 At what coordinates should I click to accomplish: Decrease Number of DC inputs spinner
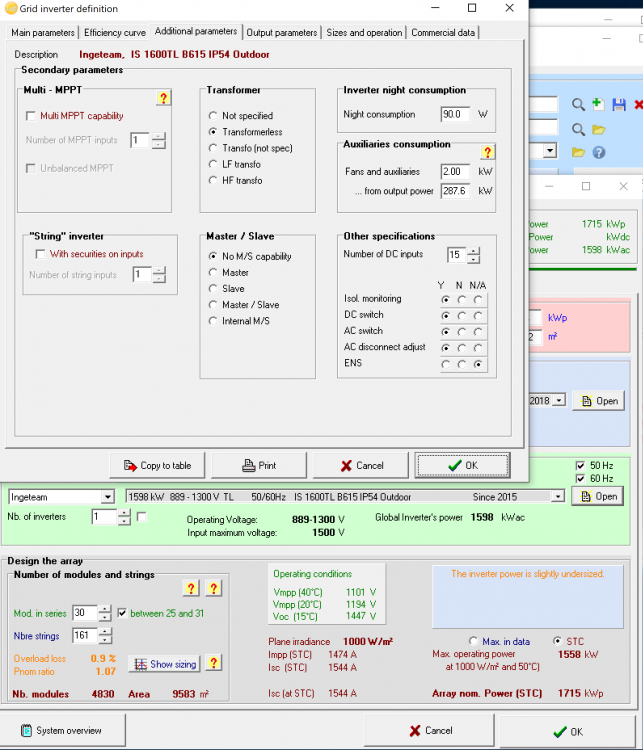pyautogui.click(x=473, y=259)
